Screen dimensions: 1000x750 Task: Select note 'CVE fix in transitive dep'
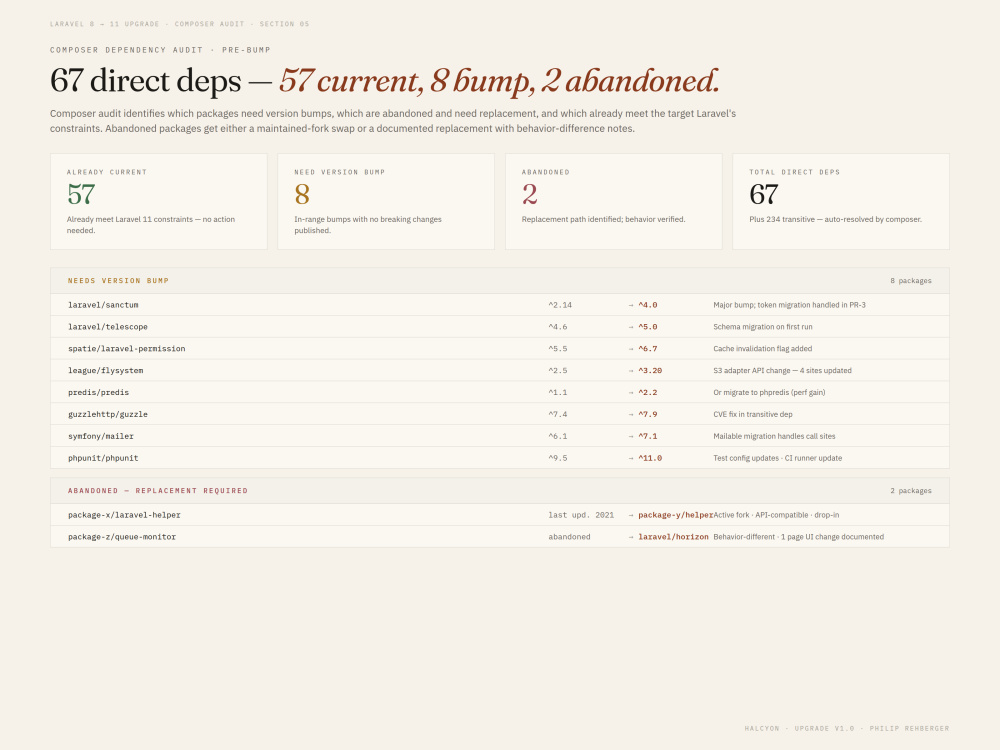click(753, 415)
